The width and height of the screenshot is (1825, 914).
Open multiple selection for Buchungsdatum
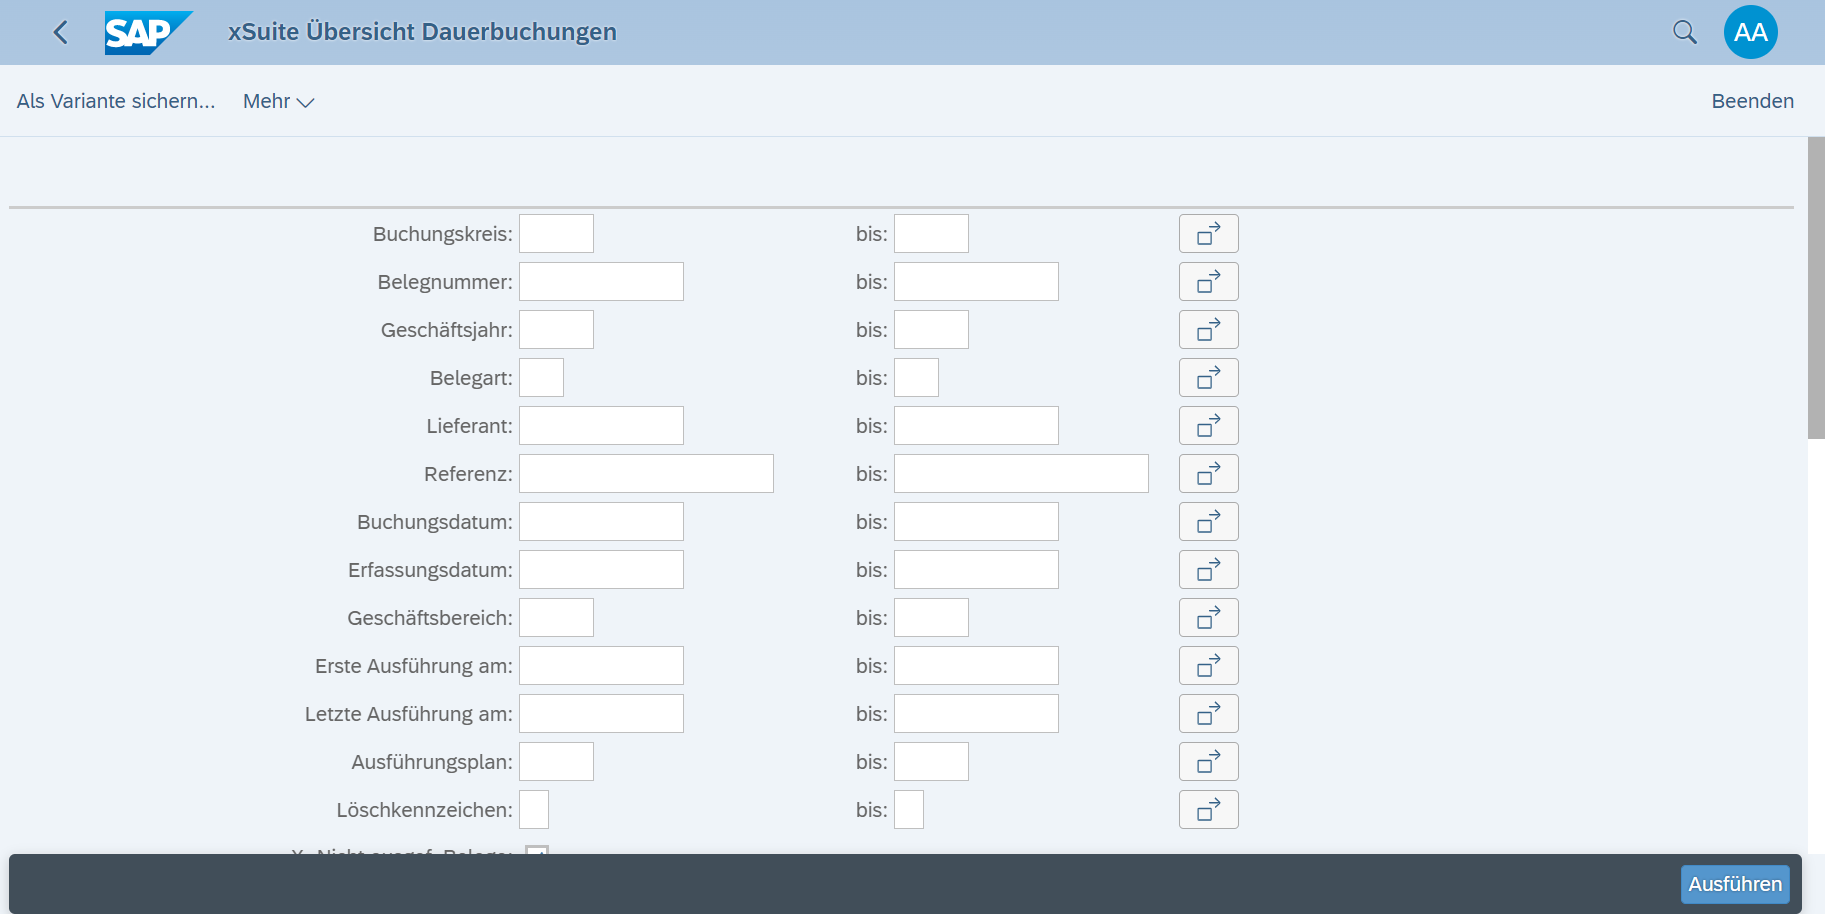1208,522
